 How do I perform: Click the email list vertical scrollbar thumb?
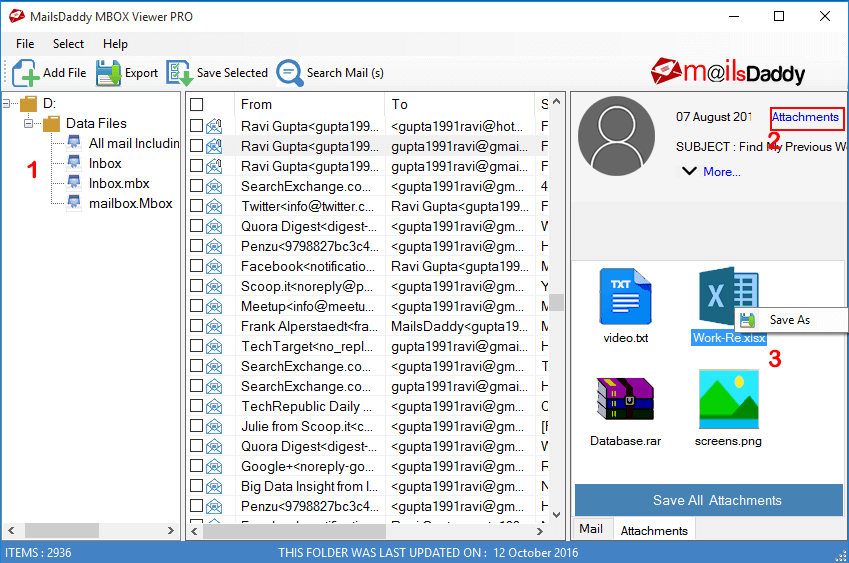[556, 303]
